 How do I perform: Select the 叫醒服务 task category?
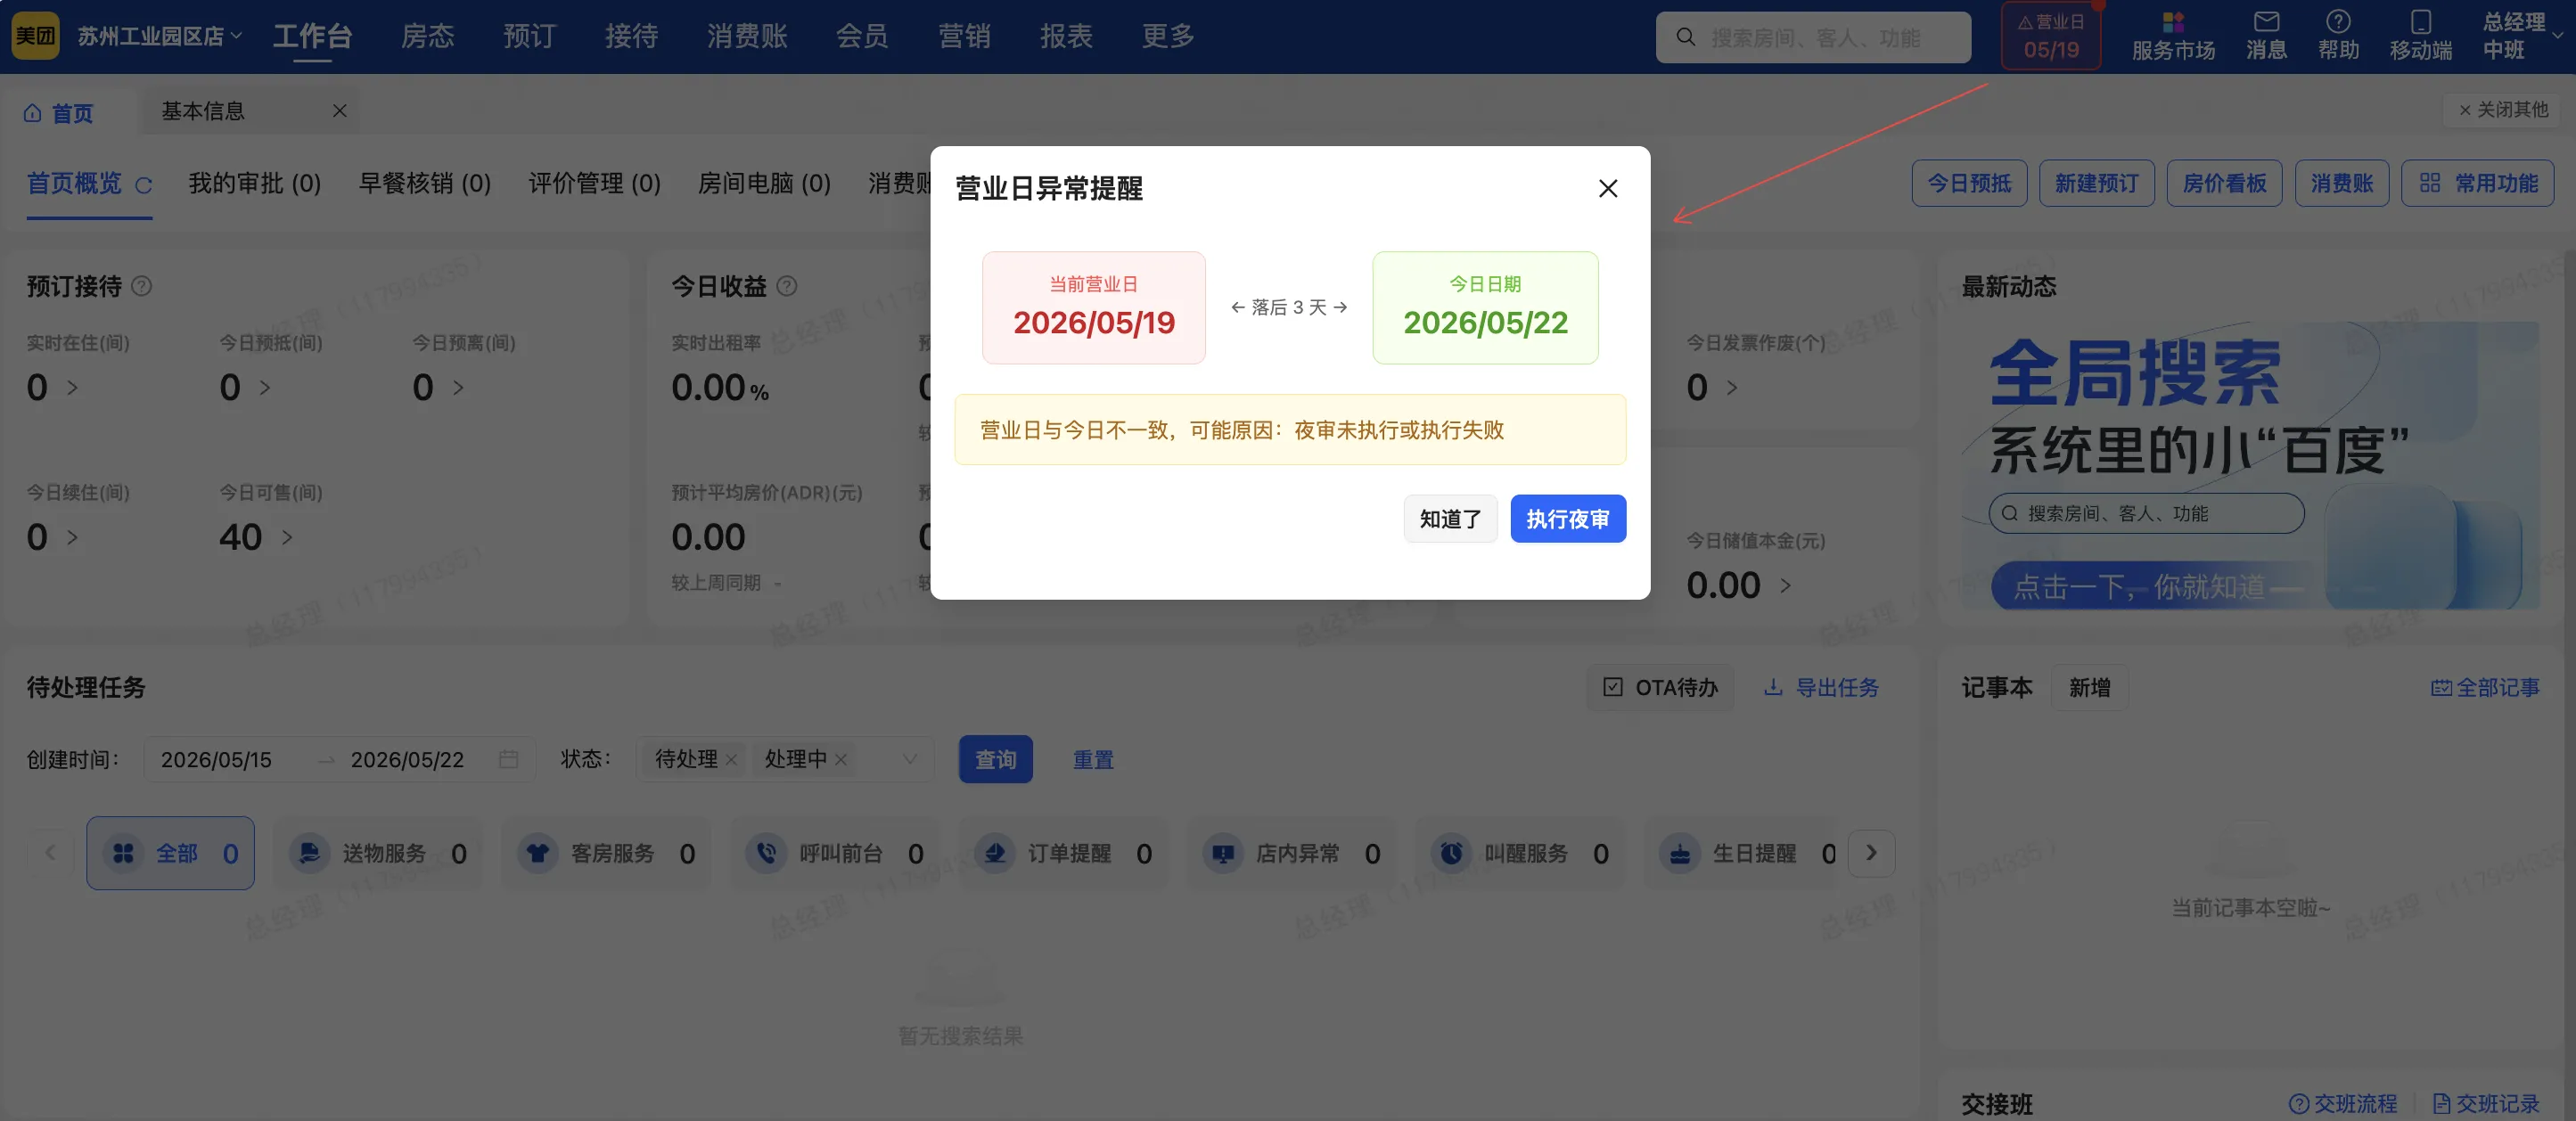(x=1519, y=853)
